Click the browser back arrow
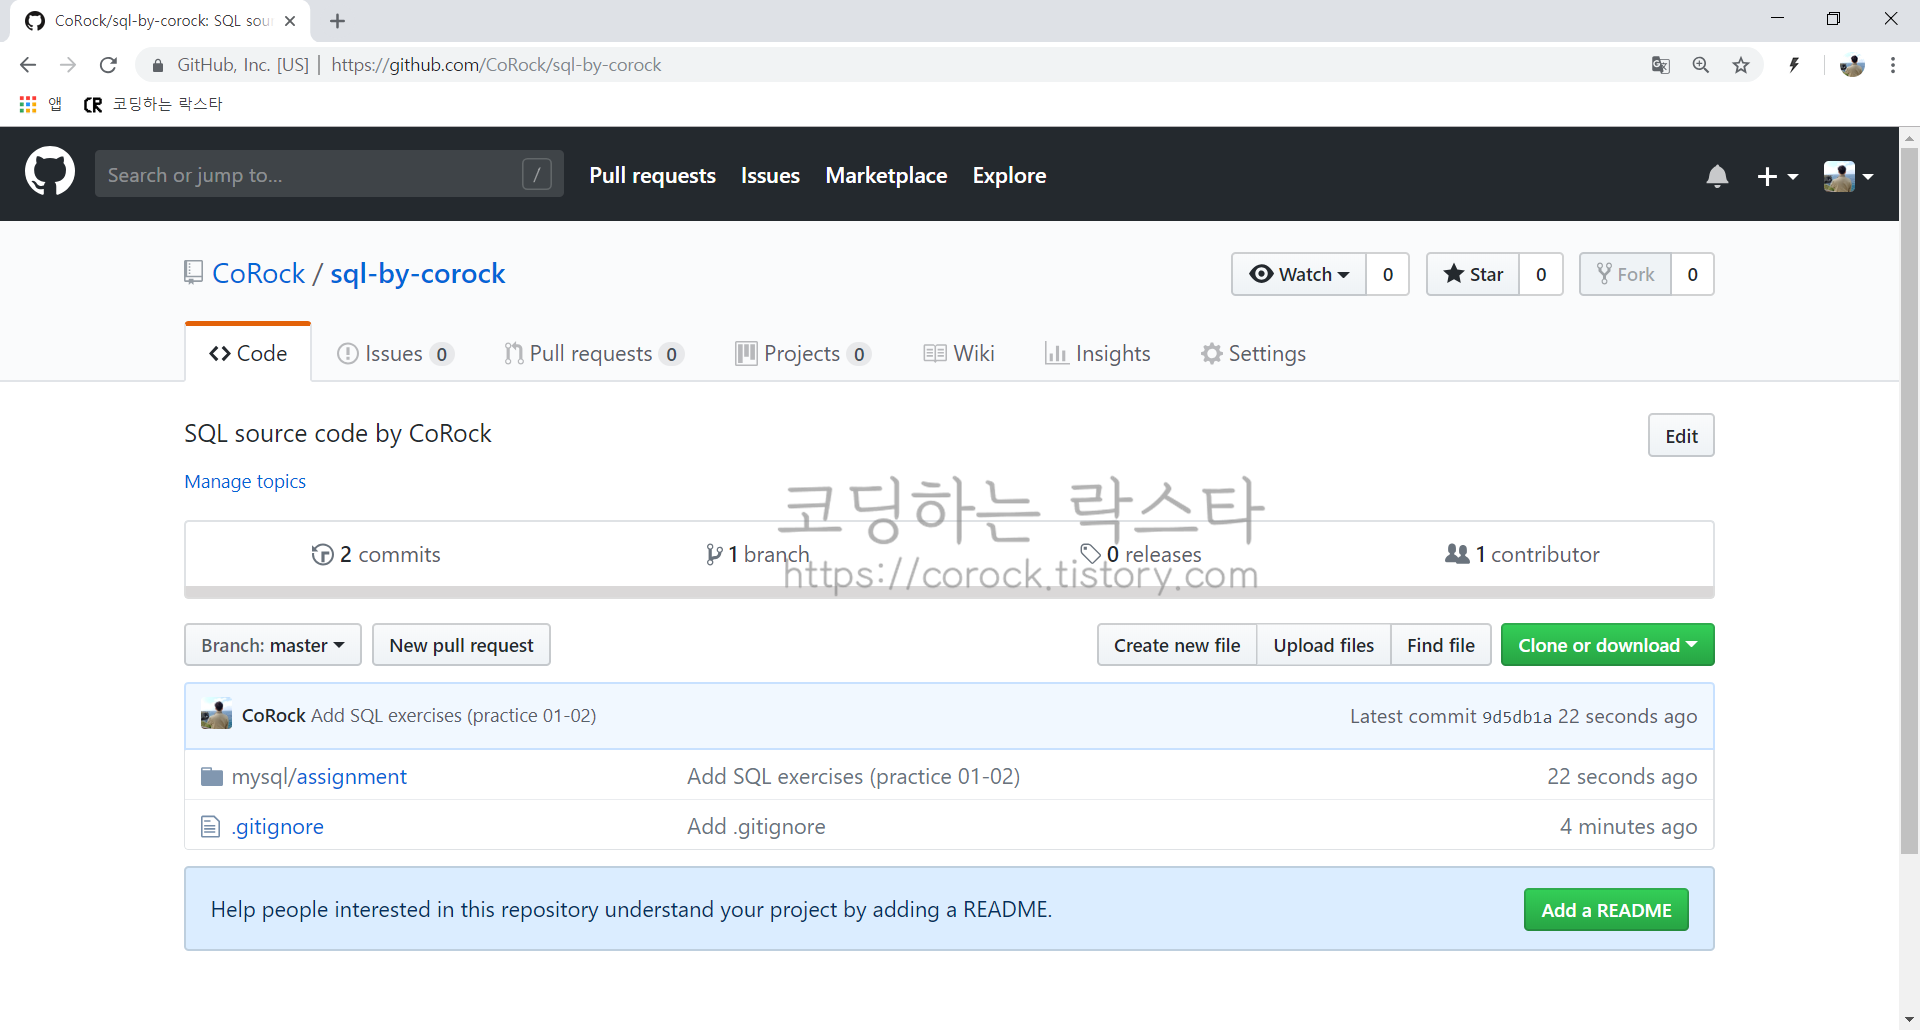 coord(28,65)
